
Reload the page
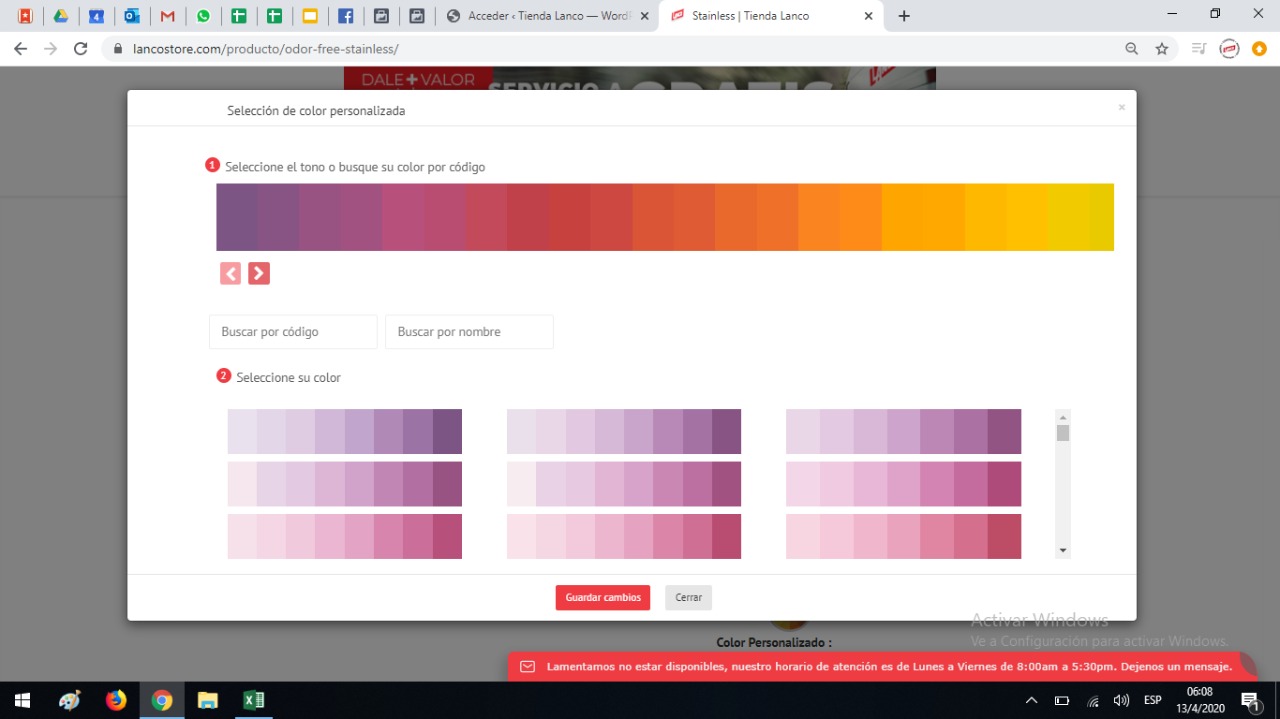[x=81, y=48]
